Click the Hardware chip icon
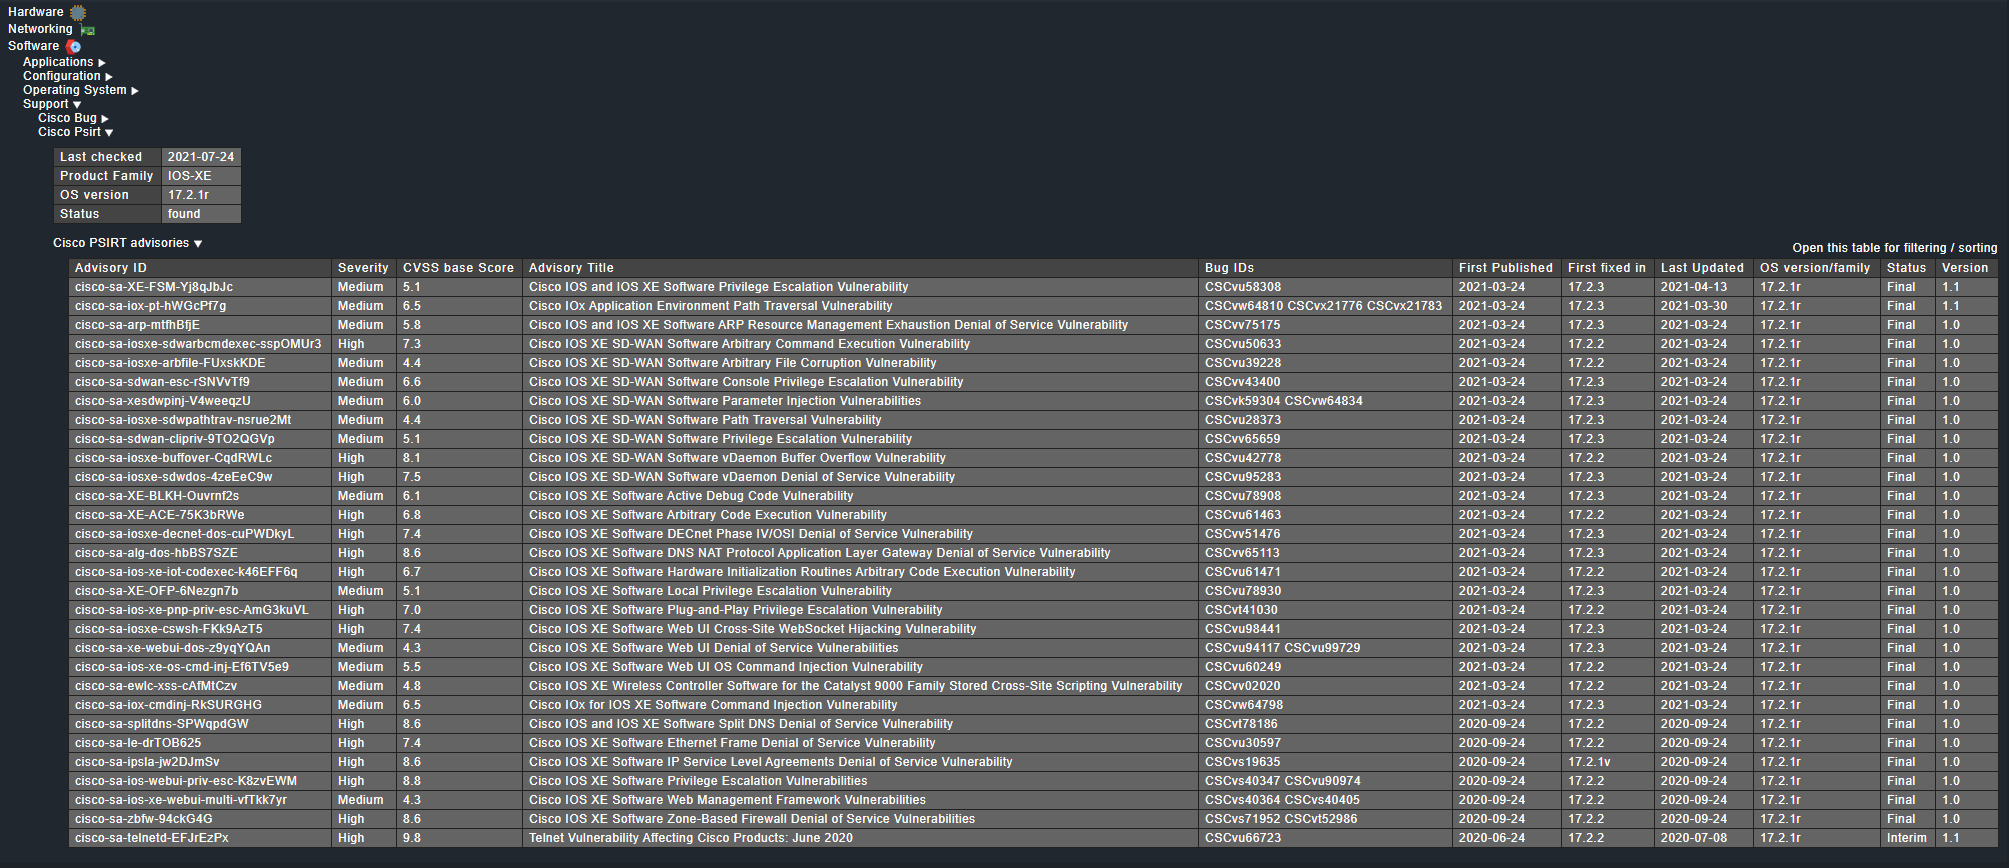Image resolution: width=2009 pixels, height=868 pixels. click(x=78, y=12)
